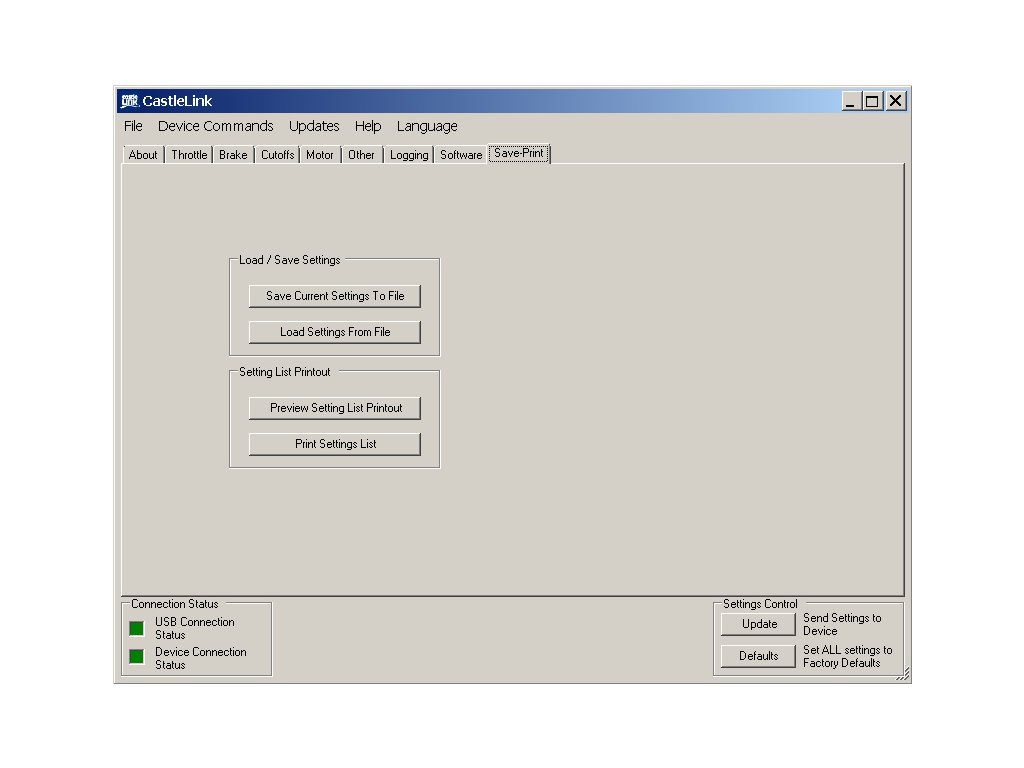Screen dimensions: 1024x768
Task: Click the CastleLink title bar app icon
Action: tap(129, 101)
